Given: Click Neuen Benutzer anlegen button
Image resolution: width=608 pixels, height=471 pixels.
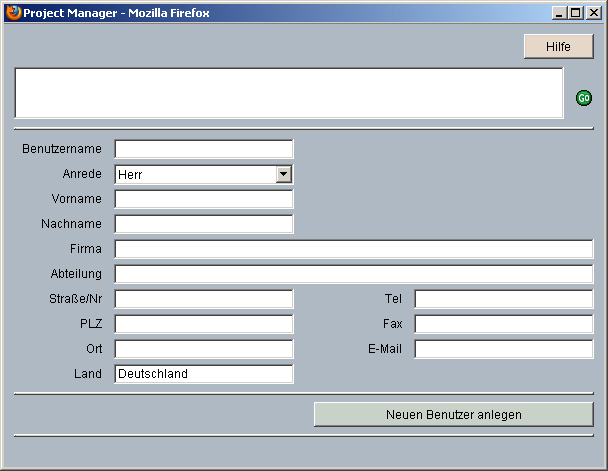Looking at the screenshot, I should 453,414.
